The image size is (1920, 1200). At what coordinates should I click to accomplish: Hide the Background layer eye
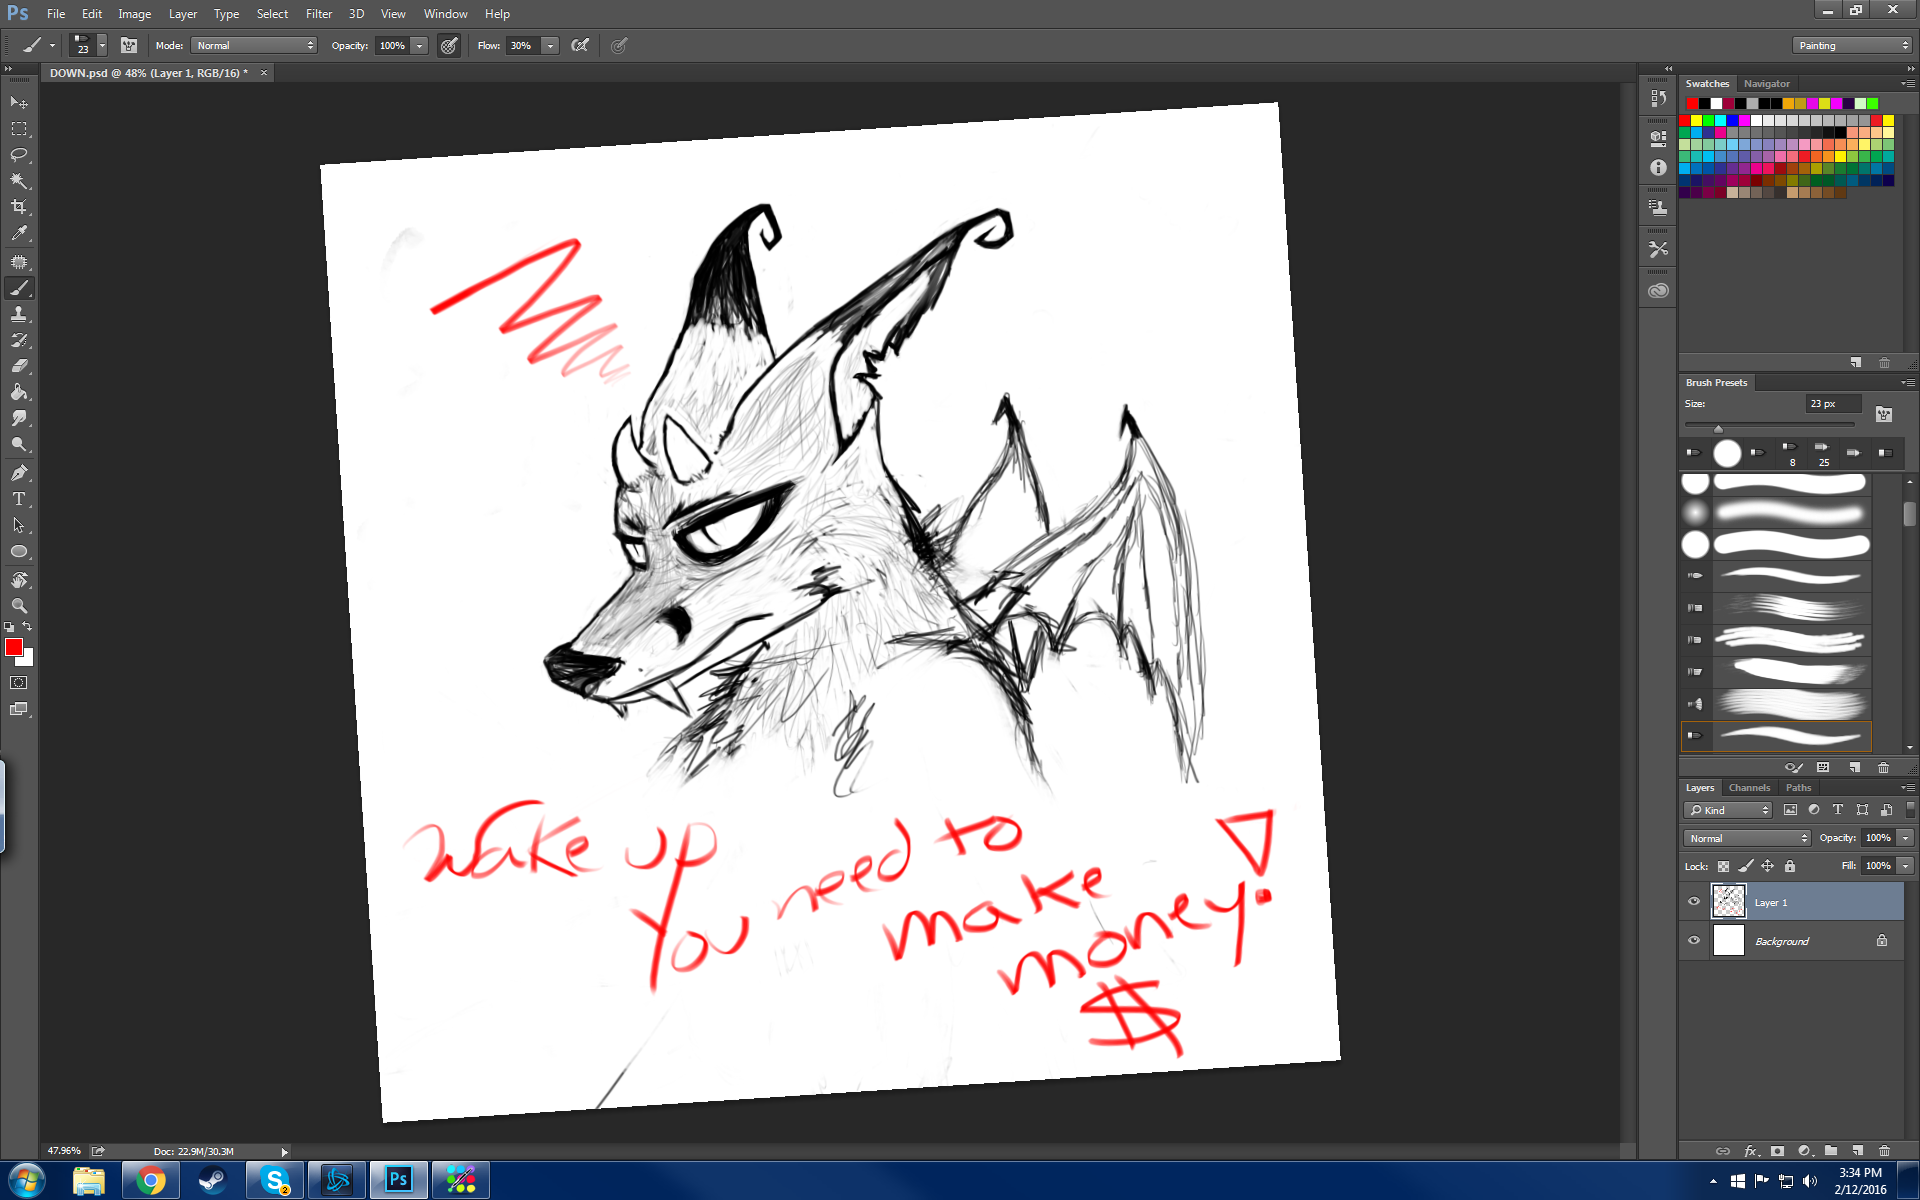1694,940
